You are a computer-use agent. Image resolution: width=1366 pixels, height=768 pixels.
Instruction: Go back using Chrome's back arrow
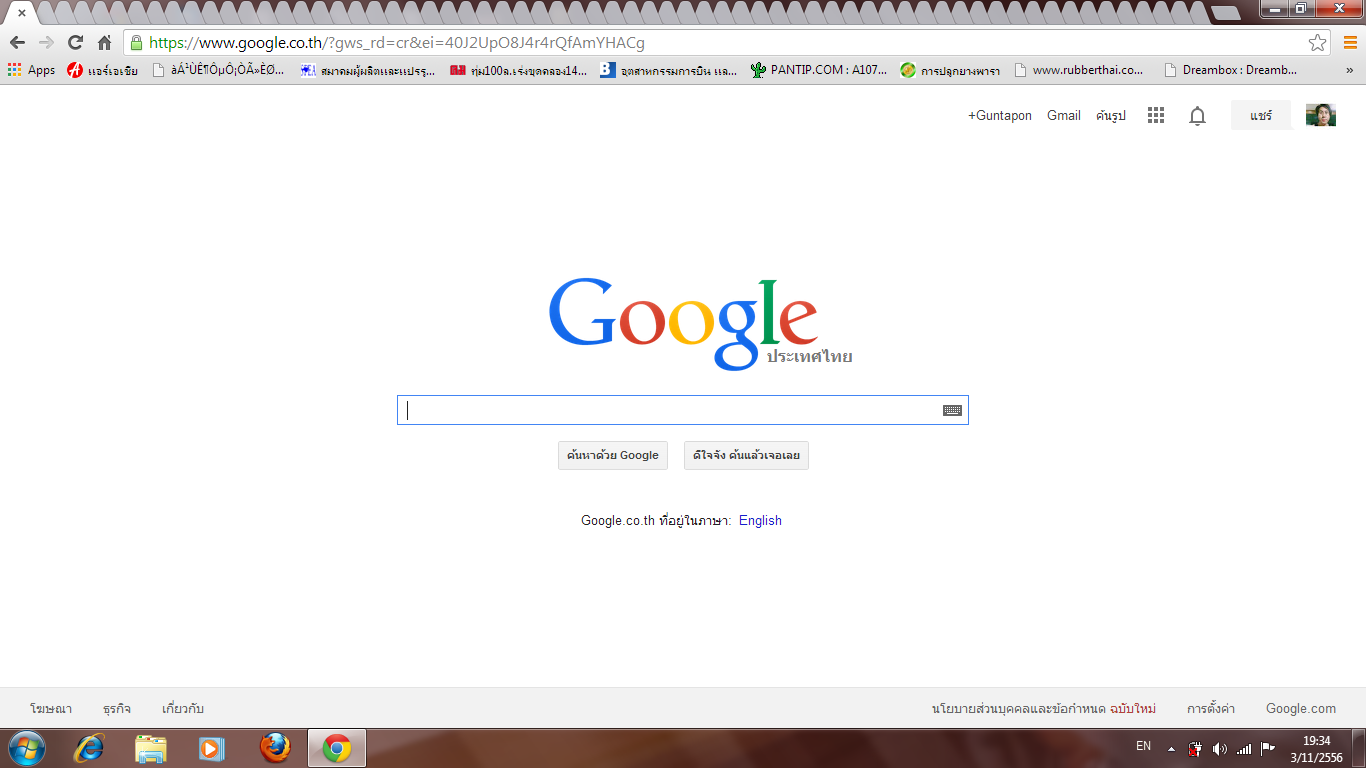[17, 42]
